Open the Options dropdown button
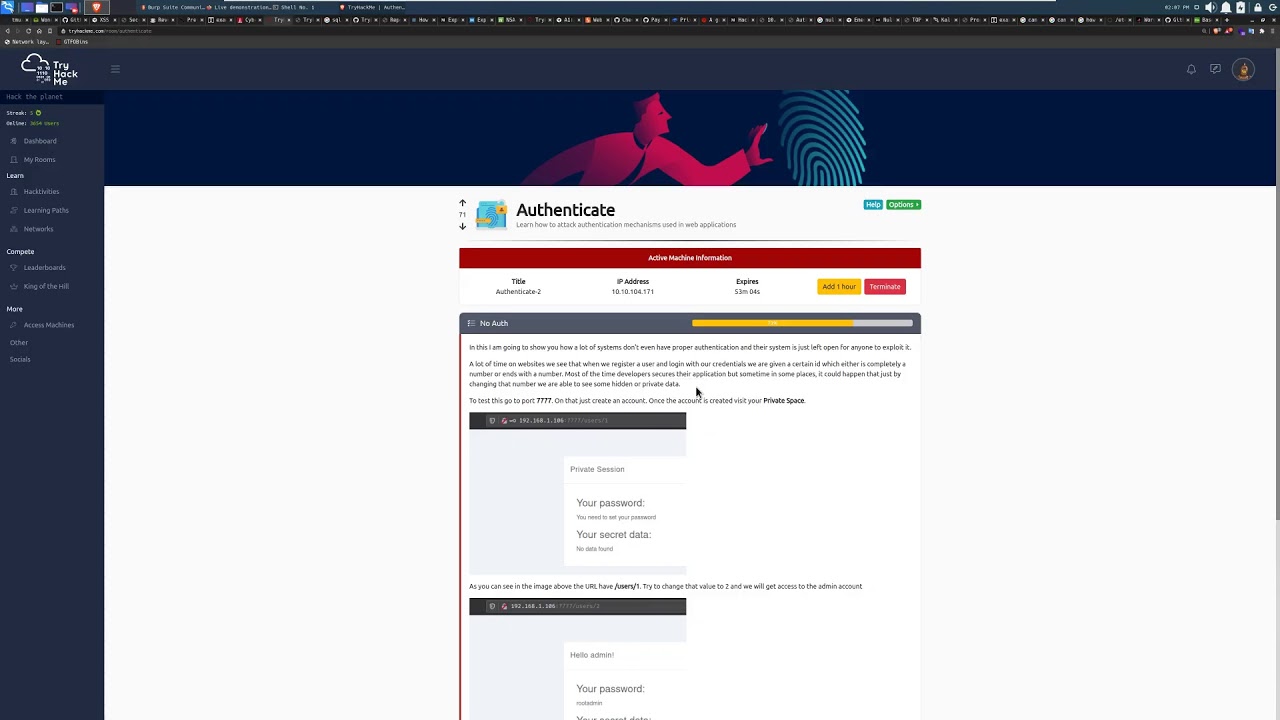 point(903,205)
